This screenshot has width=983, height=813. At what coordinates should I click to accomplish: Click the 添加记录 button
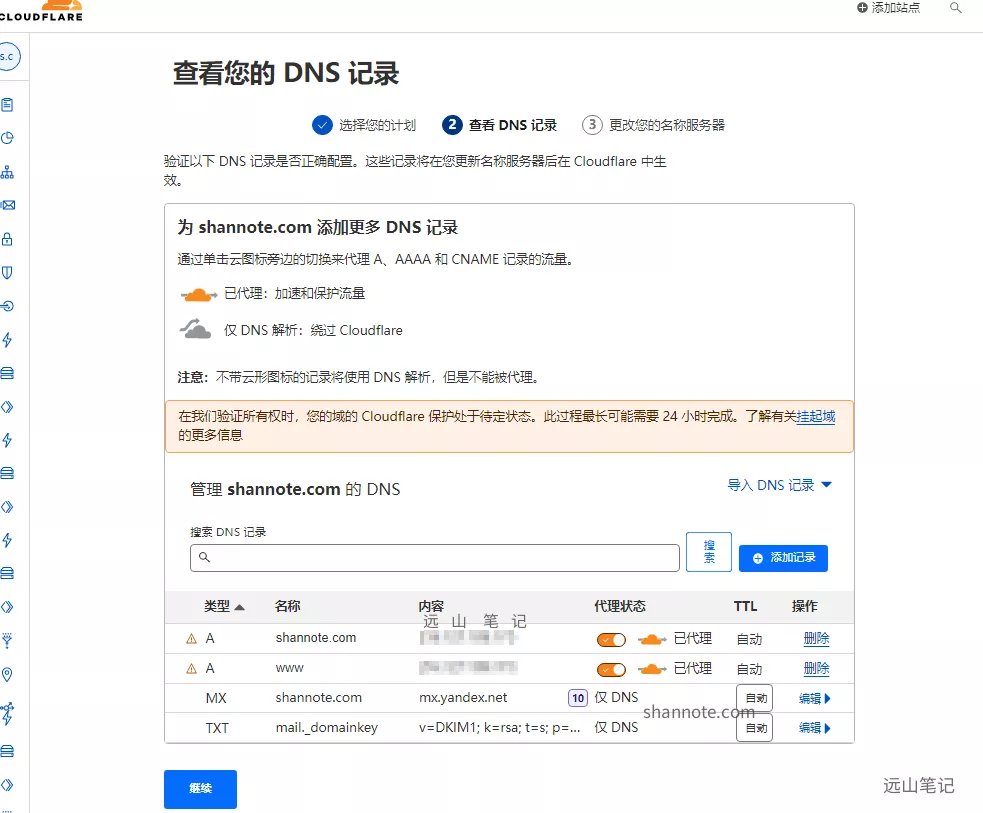tap(783, 557)
